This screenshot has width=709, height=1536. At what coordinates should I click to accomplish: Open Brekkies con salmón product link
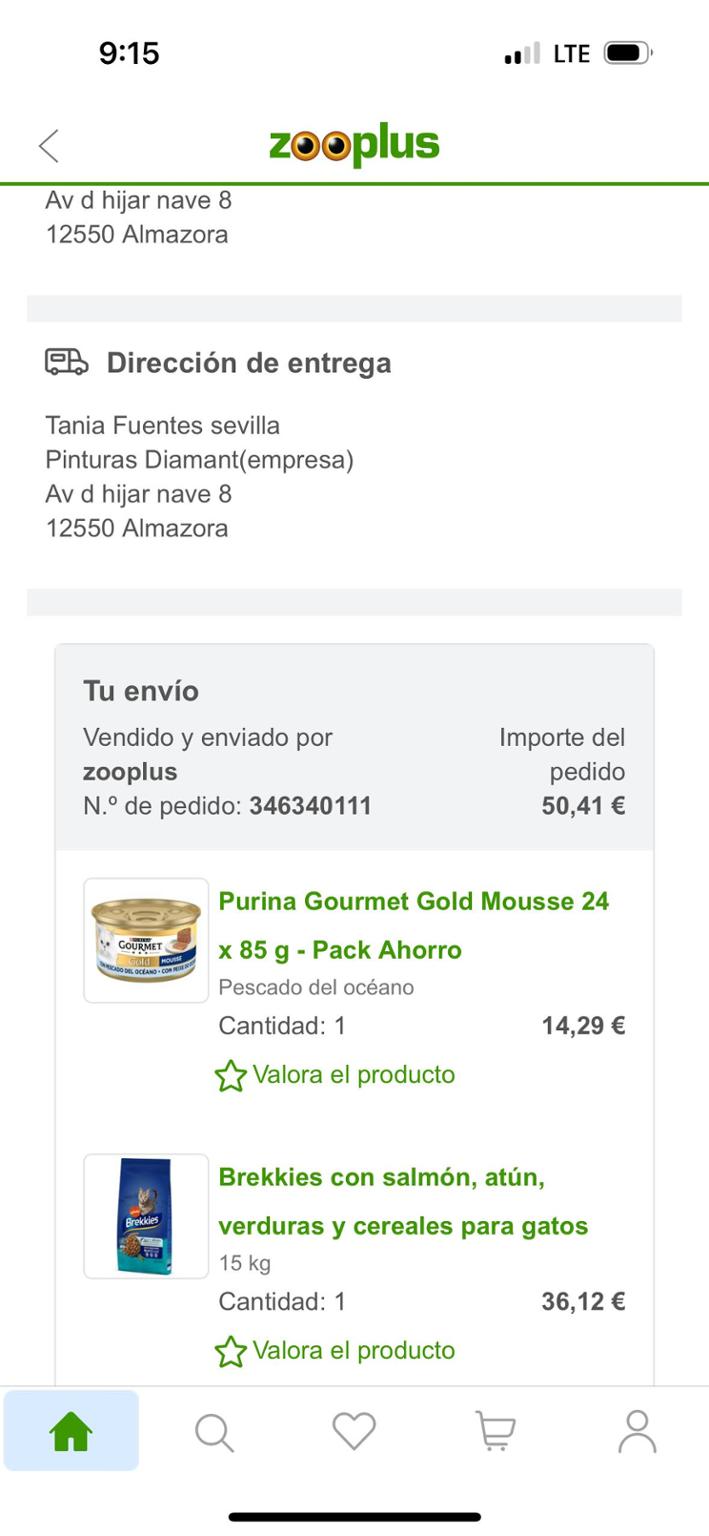pyautogui.click(x=403, y=1201)
